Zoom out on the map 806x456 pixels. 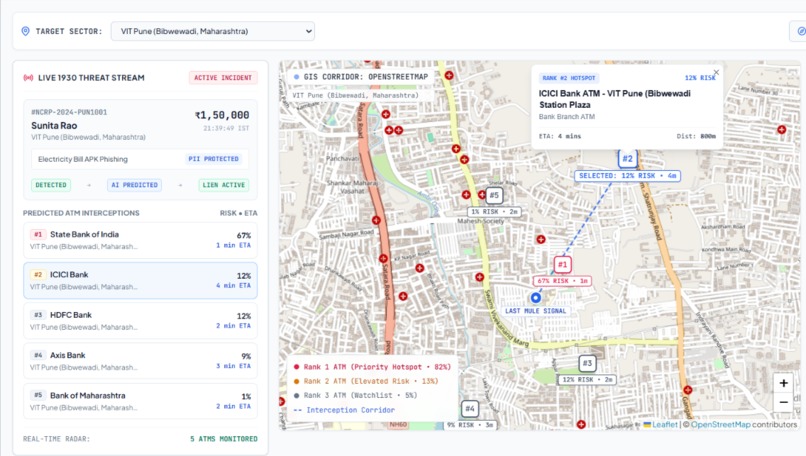(x=783, y=402)
